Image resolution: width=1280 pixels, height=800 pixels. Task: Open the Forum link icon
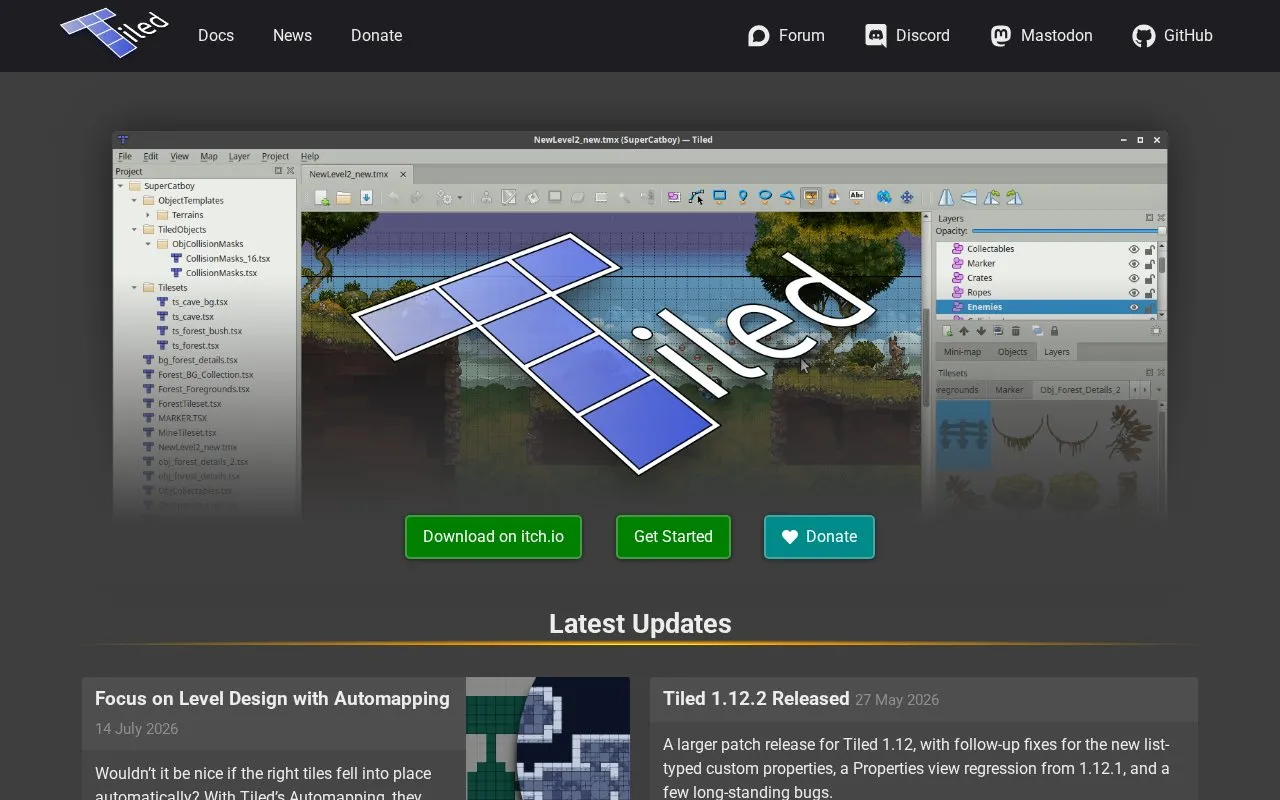coord(759,36)
